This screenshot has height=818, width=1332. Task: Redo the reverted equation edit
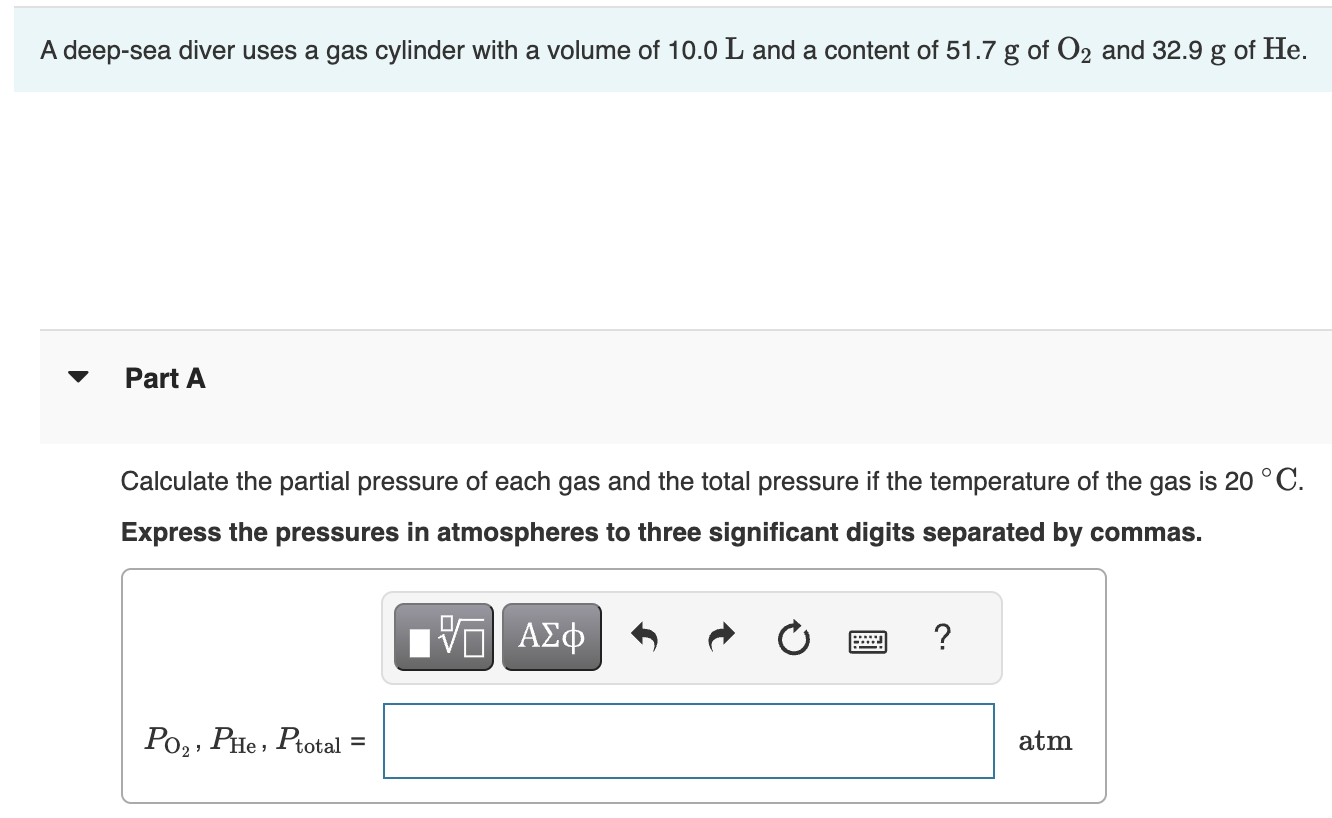tap(719, 637)
